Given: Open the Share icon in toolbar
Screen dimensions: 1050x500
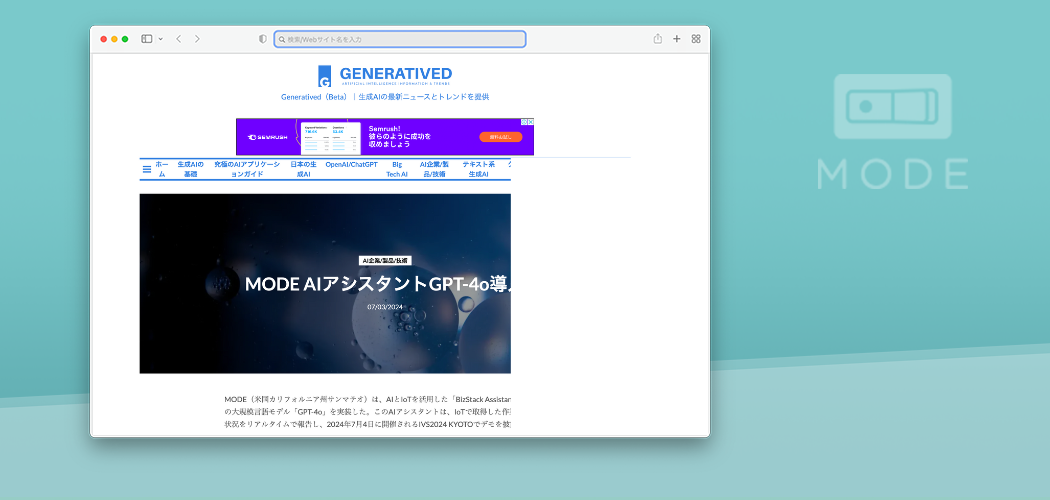Looking at the screenshot, I should point(658,39).
